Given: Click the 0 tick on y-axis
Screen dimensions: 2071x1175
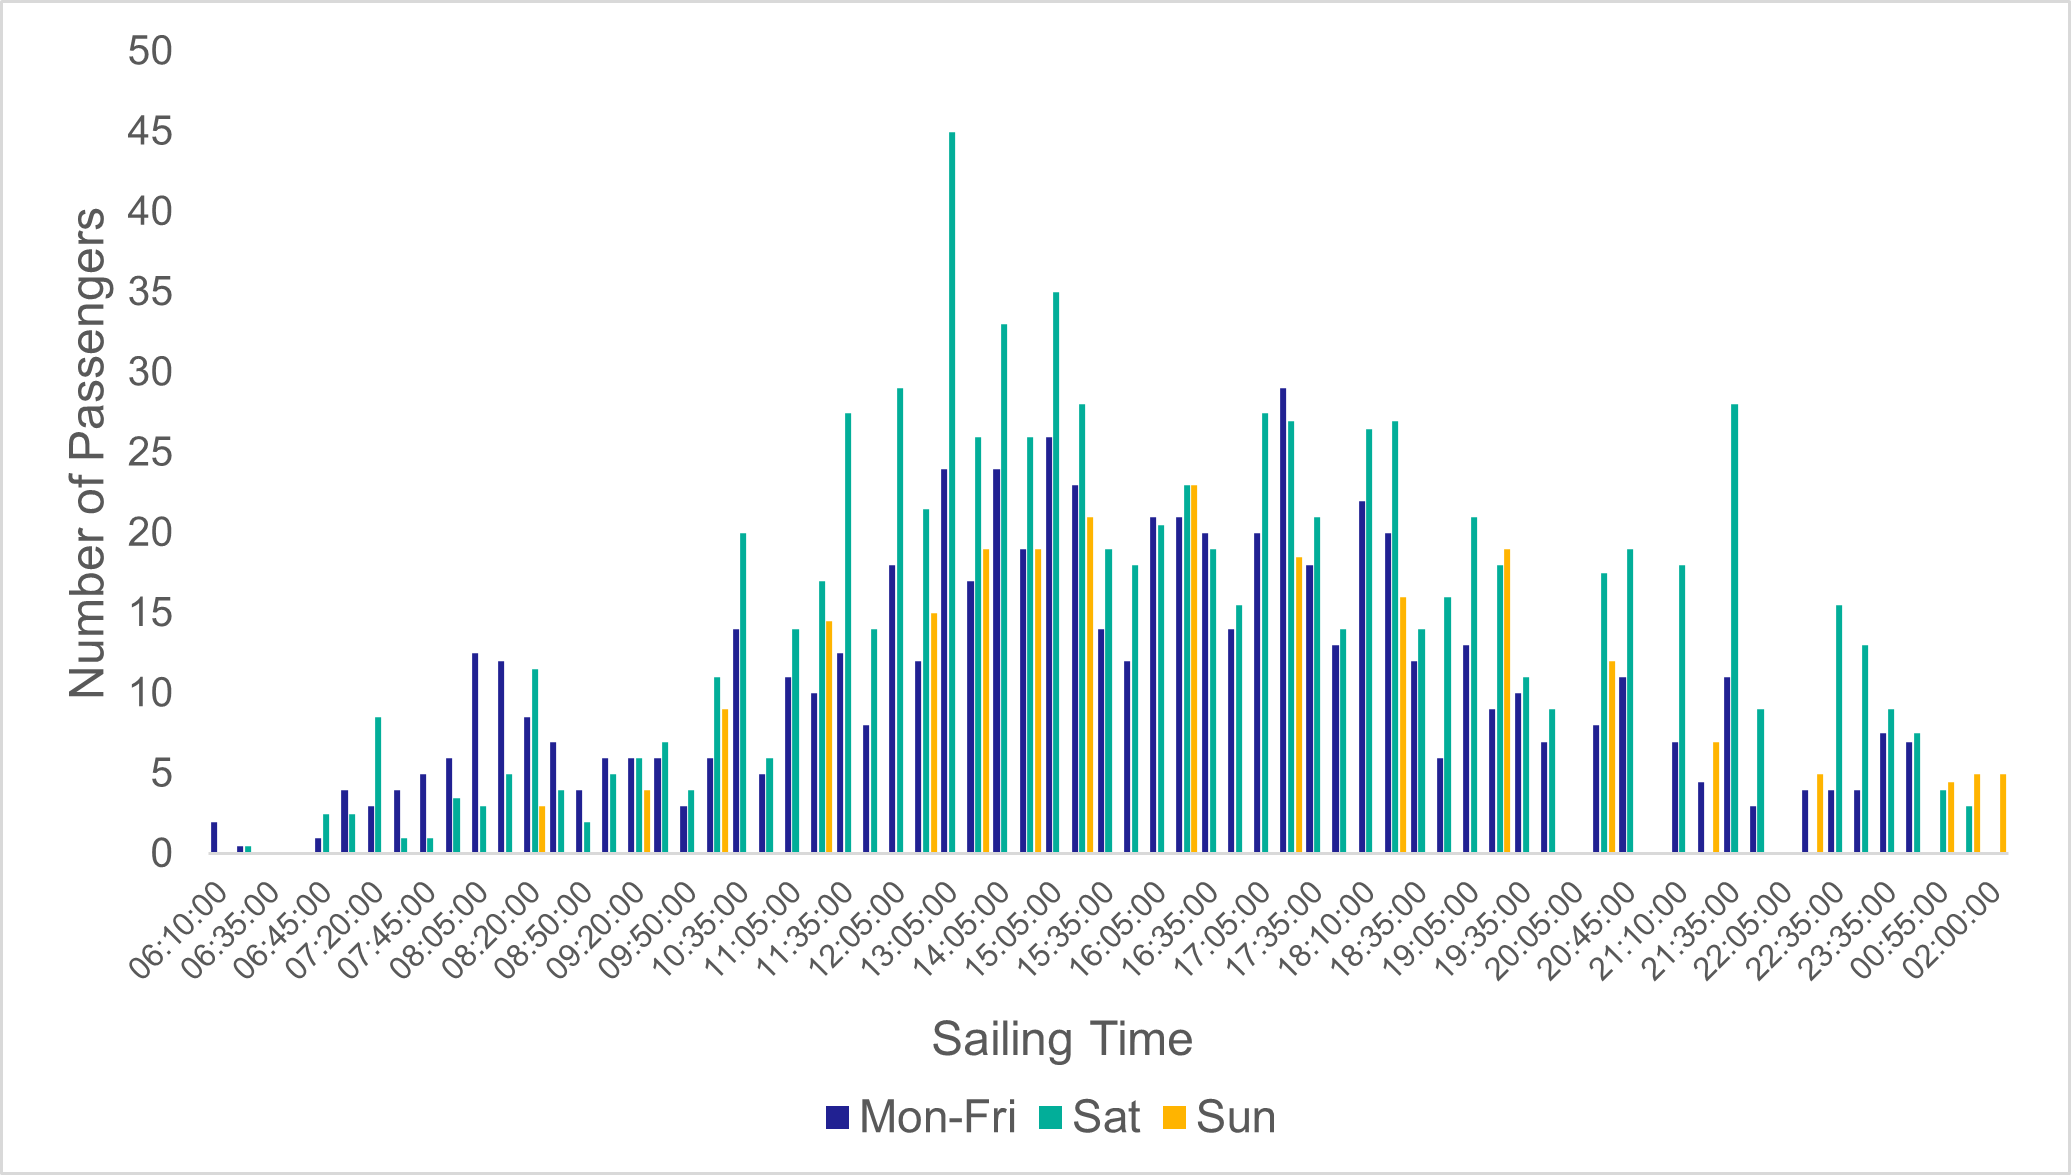Looking at the screenshot, I should tap(162, 854).
